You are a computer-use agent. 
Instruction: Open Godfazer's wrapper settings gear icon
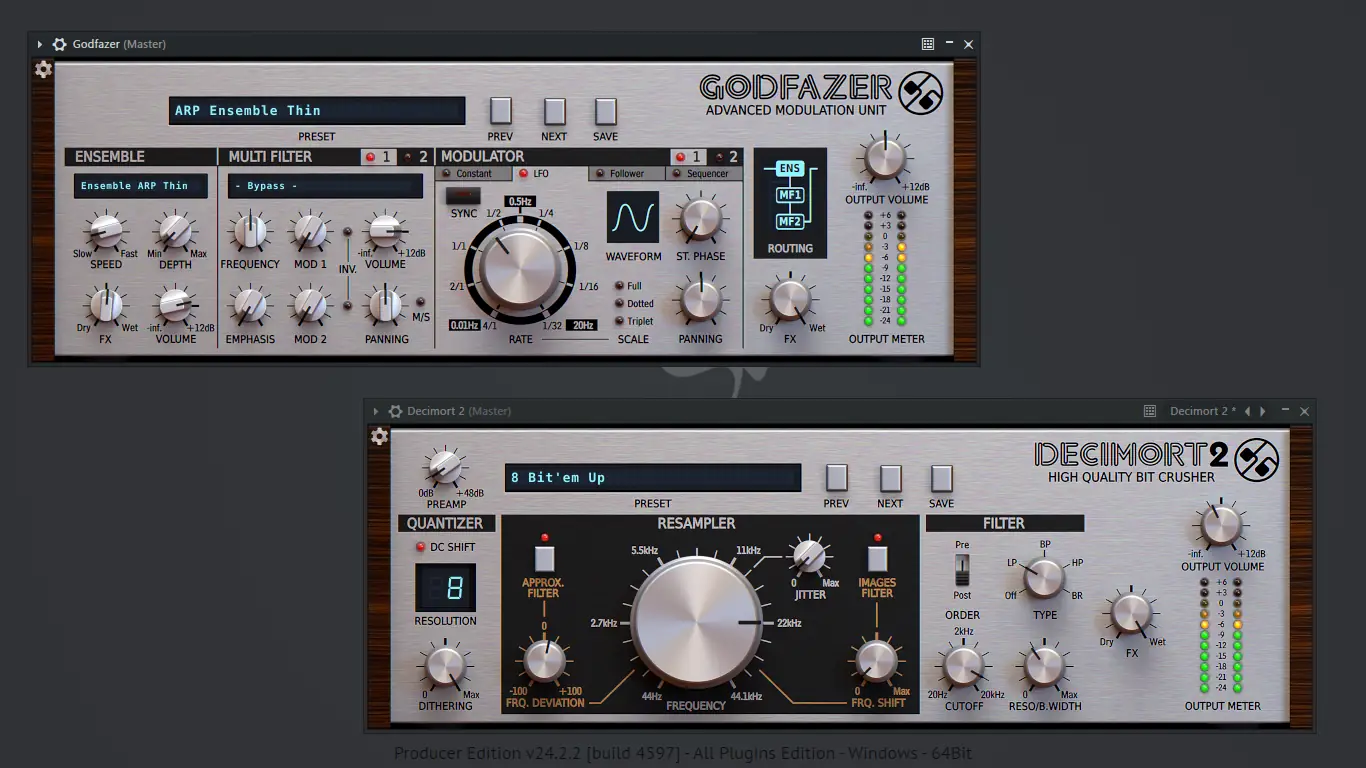(x=43, y=70)
